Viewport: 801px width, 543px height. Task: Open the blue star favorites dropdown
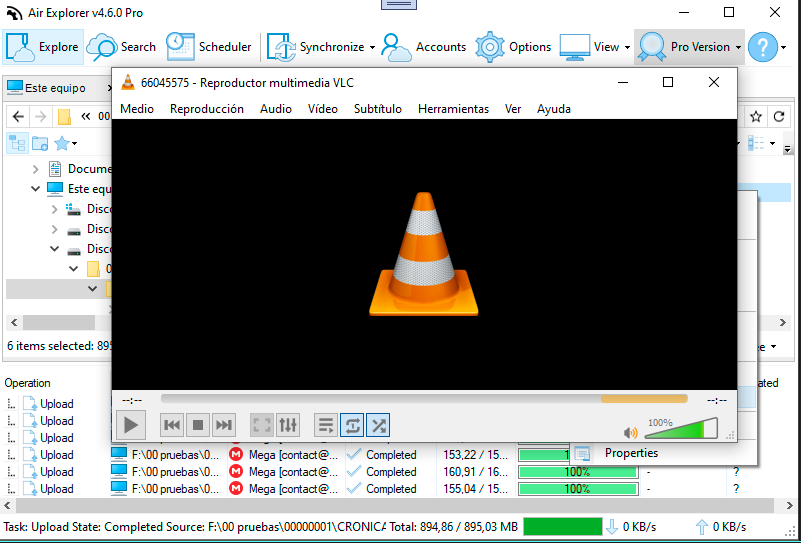point(66,144)
